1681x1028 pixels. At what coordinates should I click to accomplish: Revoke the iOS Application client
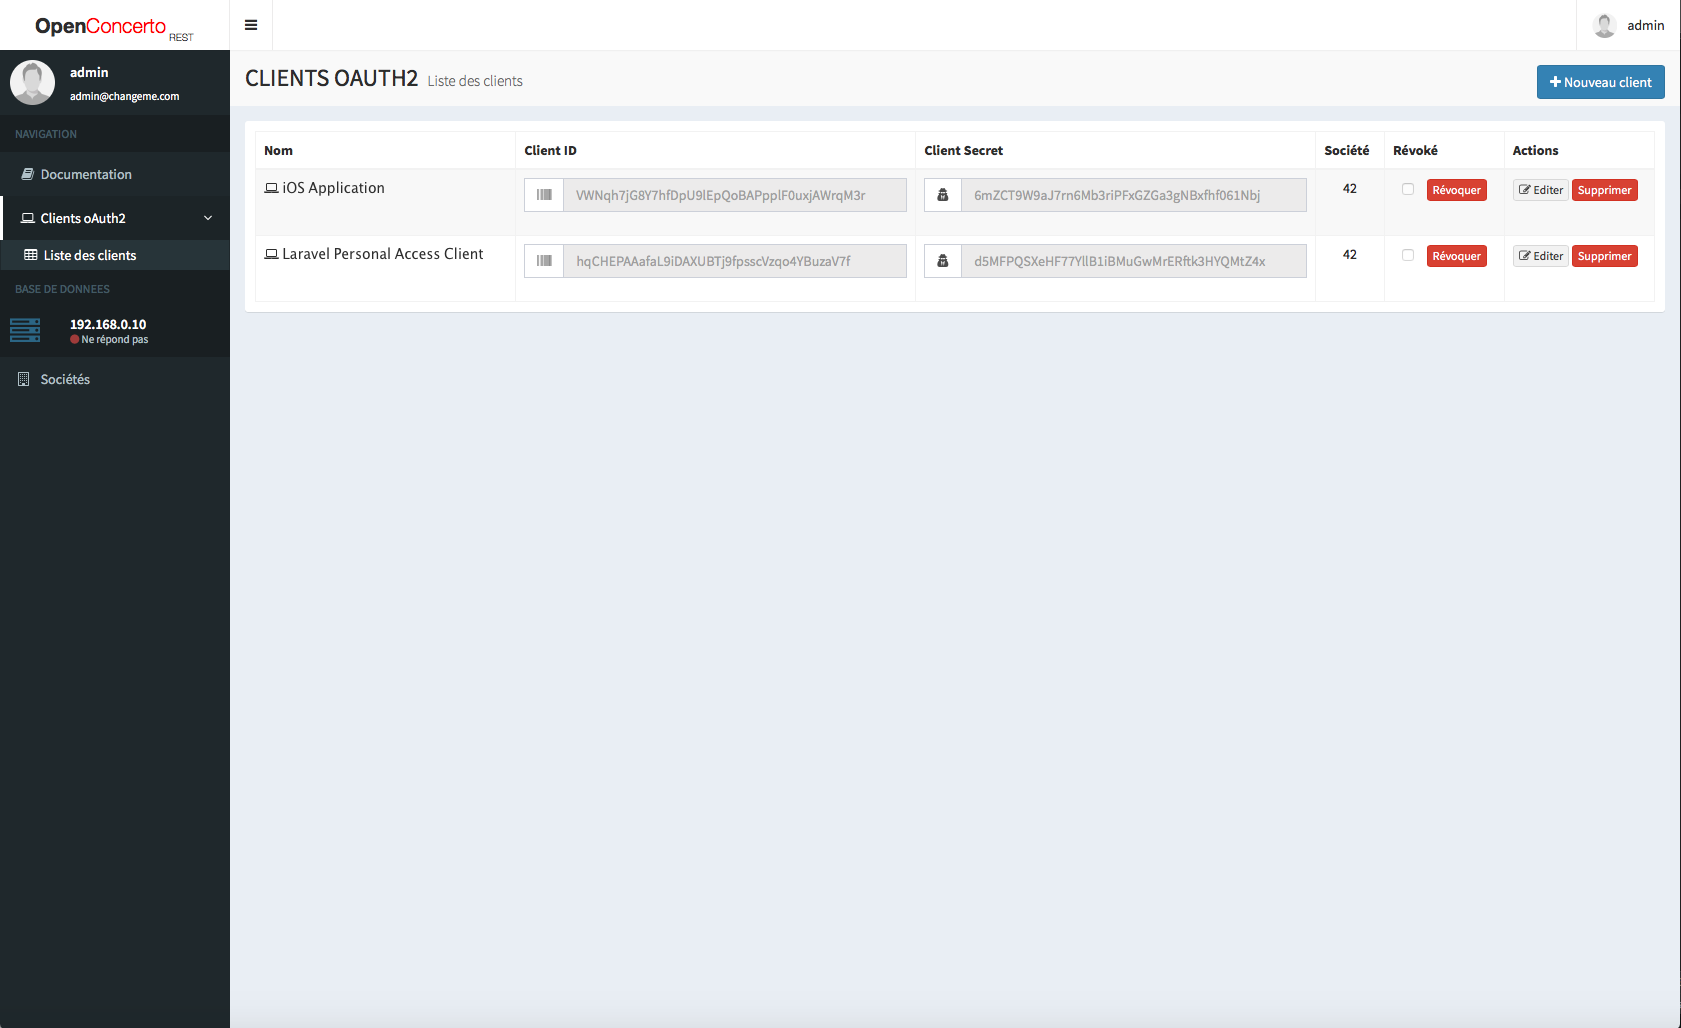click(x=1456, y=190)
